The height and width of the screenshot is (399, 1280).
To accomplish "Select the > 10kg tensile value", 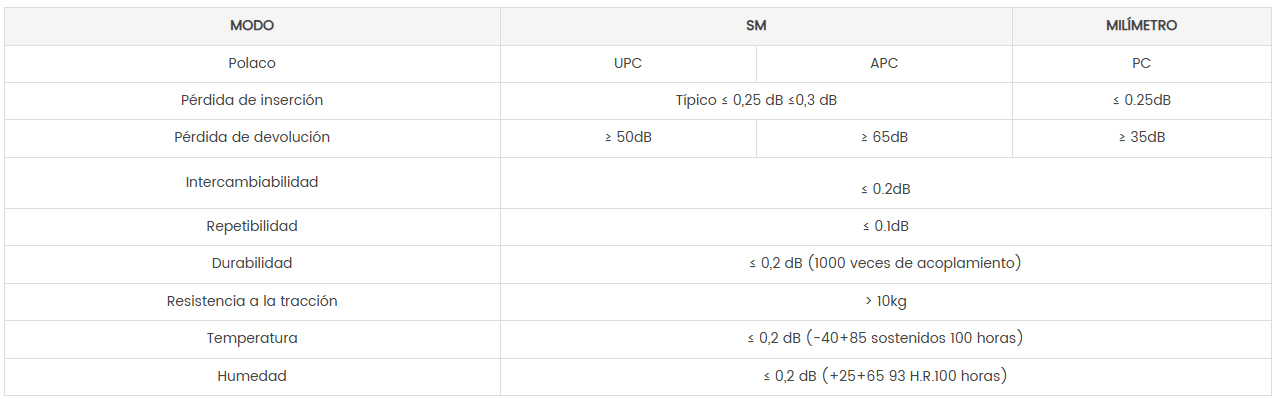I will pyautogui.click(x=885, y=301).
